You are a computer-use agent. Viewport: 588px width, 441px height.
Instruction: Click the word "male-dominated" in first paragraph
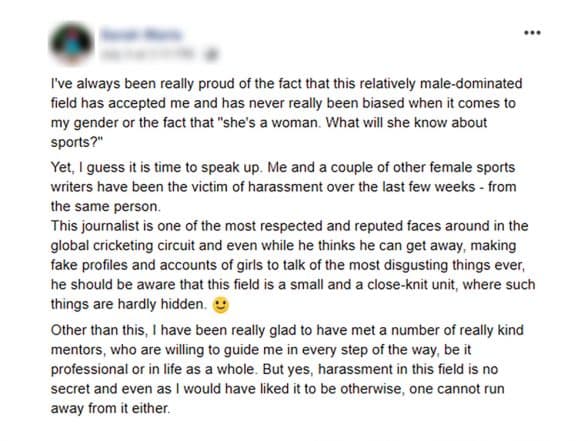pyautogui.click(x=471, y=83)
